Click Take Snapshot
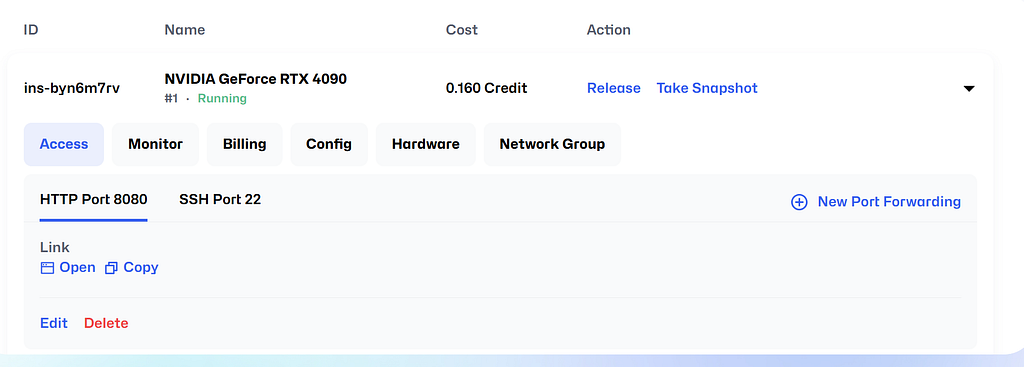Screen dimensions: 1024x367 point(707,88)
